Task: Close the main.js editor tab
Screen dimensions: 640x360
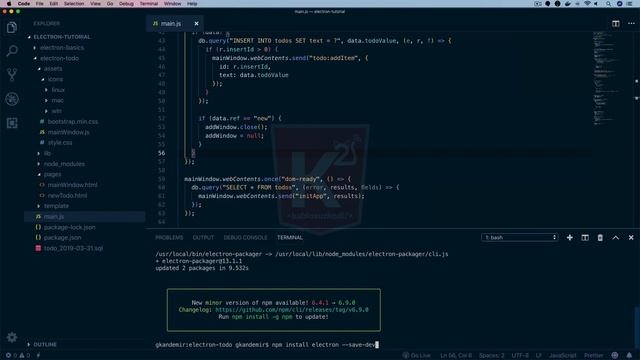Action: 196,24
